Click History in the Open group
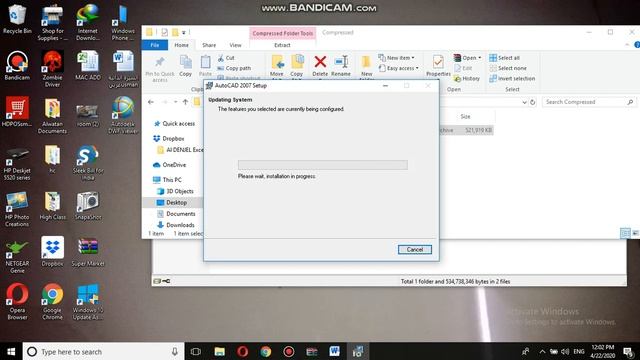 (x=467, y=78)
